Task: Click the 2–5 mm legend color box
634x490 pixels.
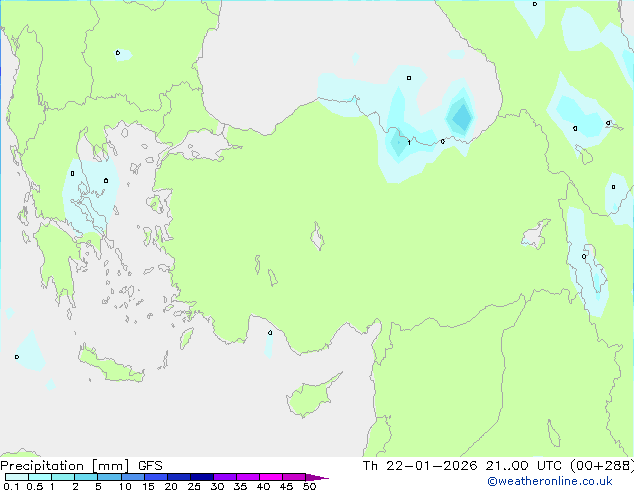Action: (x=86, y=477)
